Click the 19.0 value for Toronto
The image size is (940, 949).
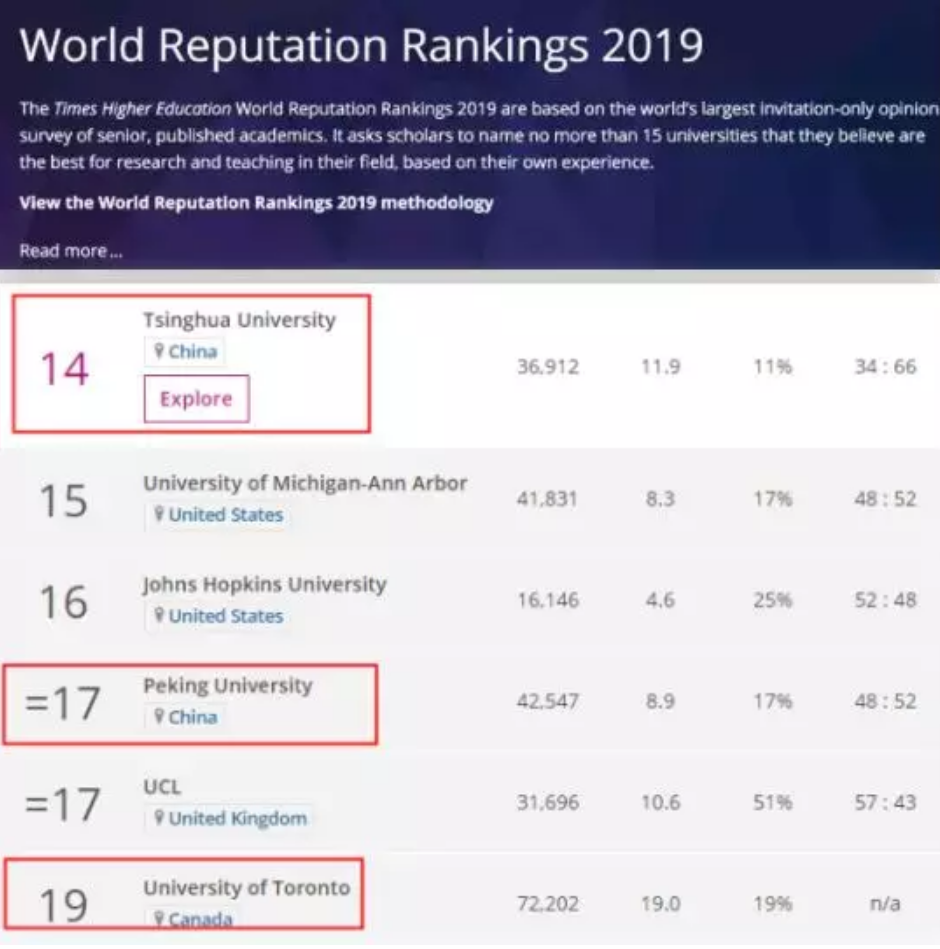[x=660, y=904]
